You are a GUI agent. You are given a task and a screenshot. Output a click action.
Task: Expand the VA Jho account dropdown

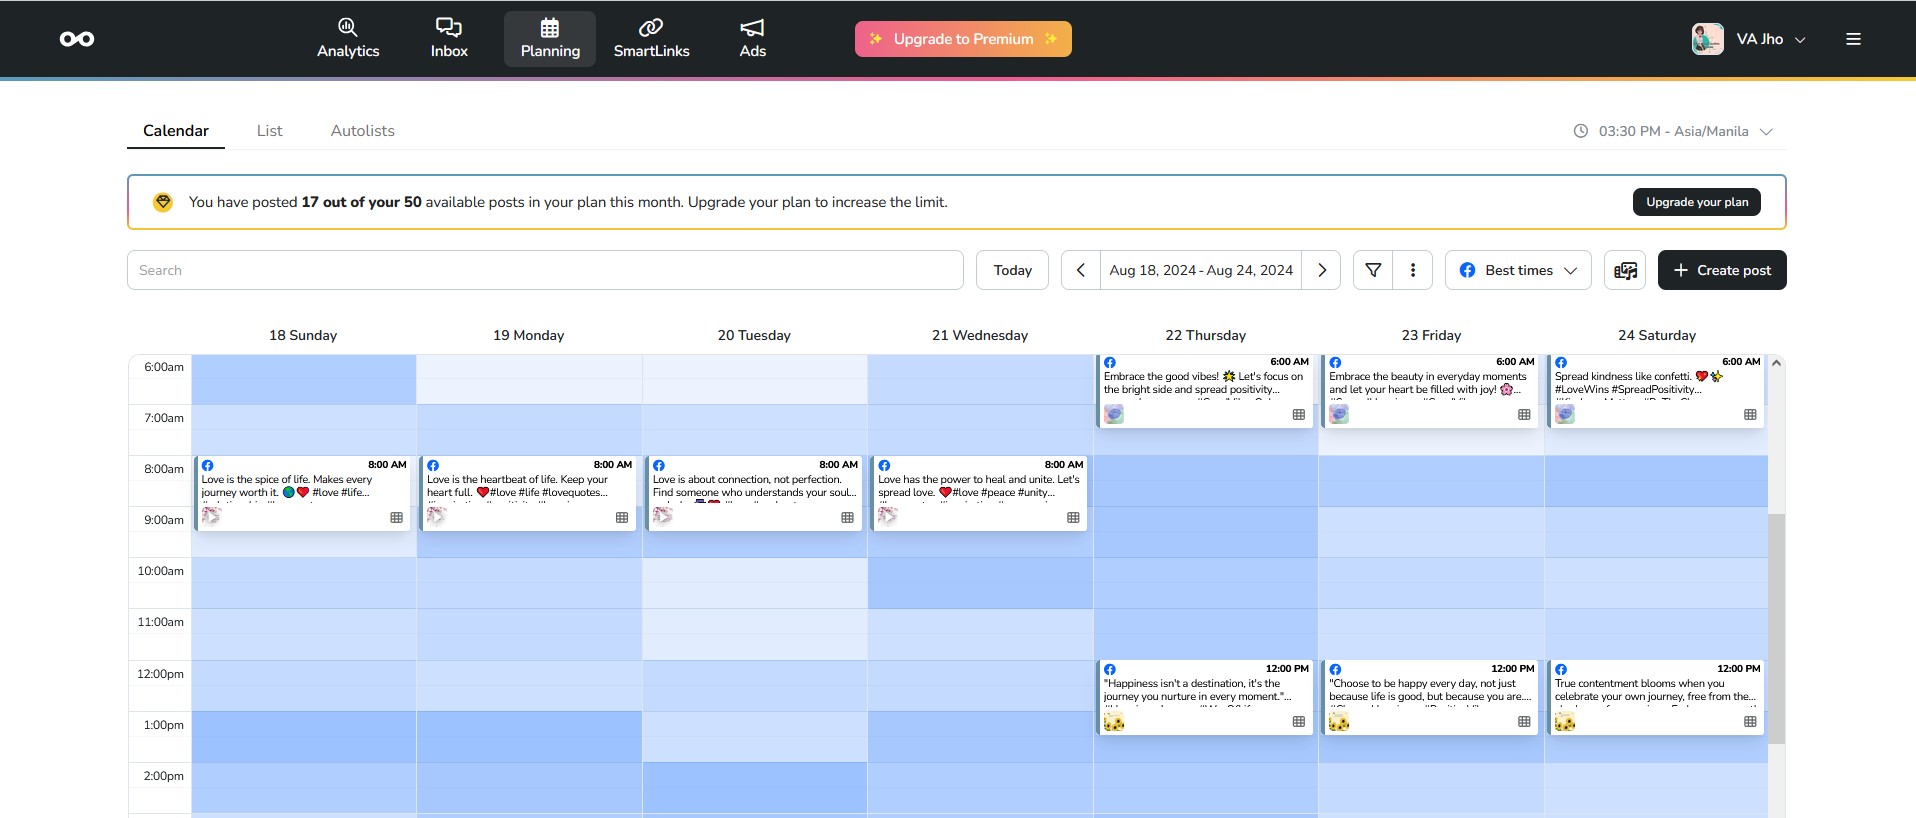(1800, 40)
